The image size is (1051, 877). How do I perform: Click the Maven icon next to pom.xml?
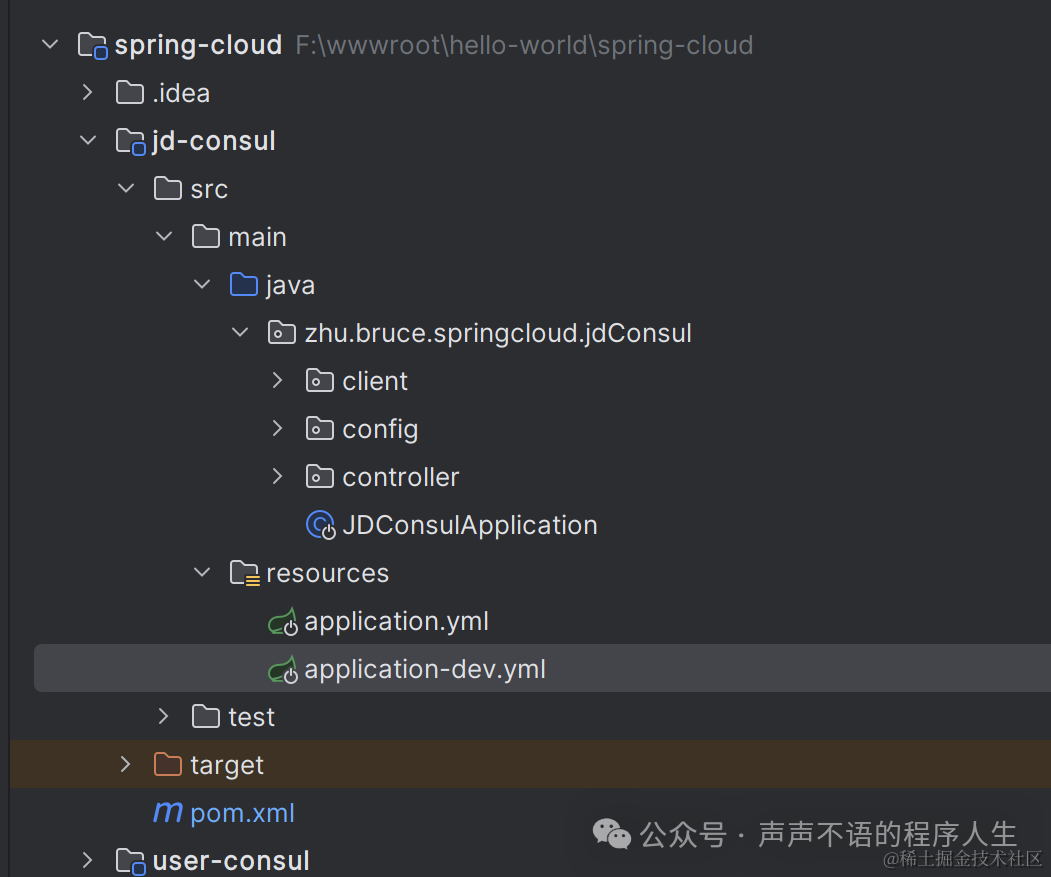[167, 812]
